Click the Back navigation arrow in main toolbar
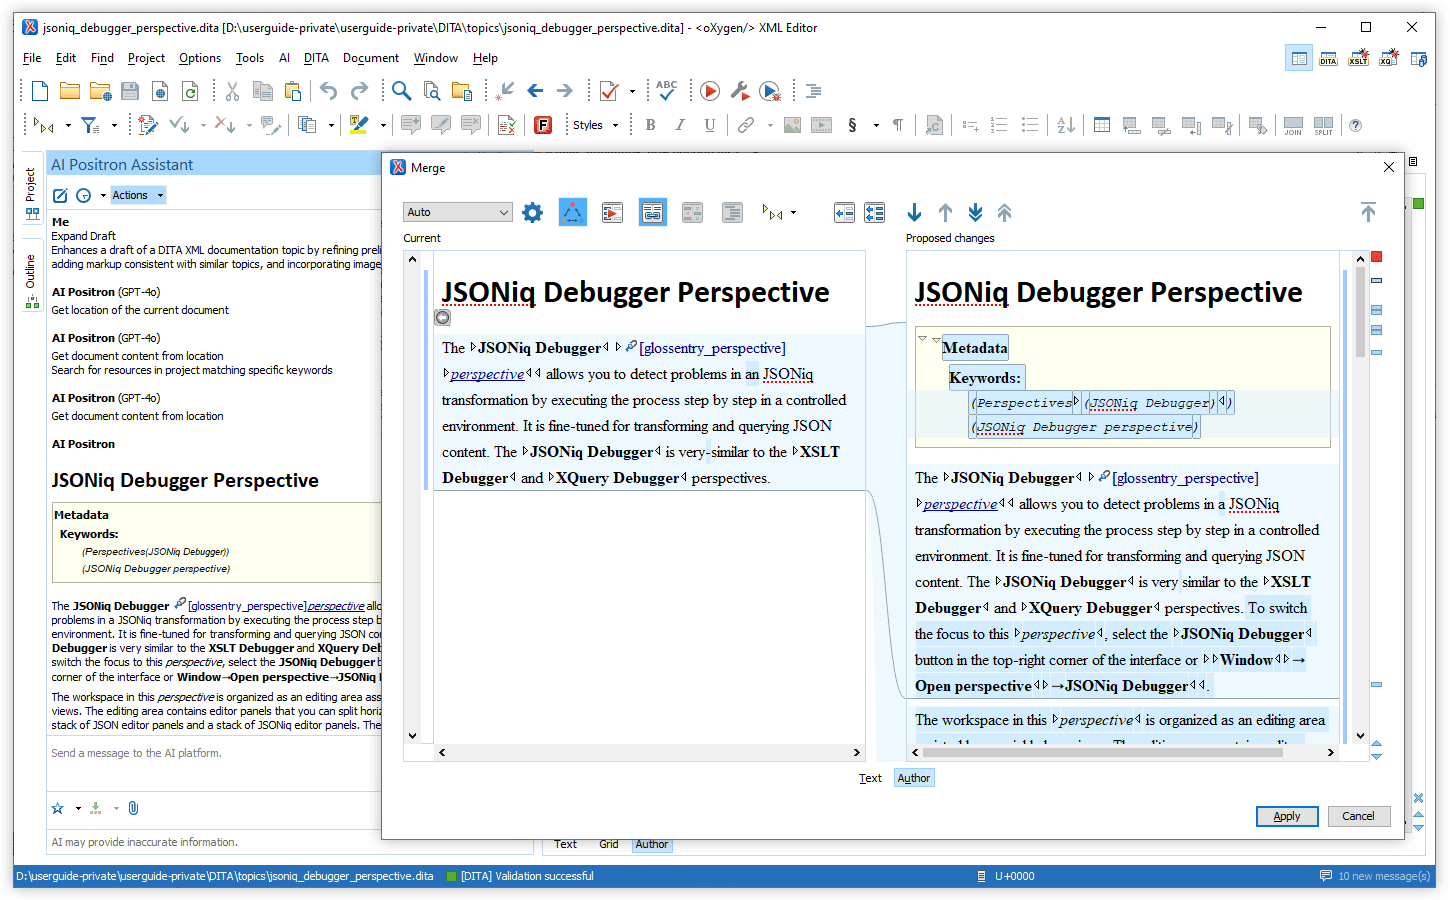 click(535, 91)
